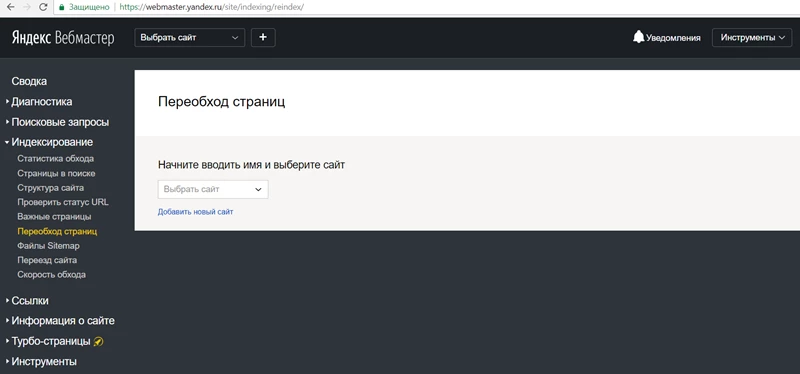Click the browser address bar URL
This screenshot has width=800, height=374.
[211, 7]
